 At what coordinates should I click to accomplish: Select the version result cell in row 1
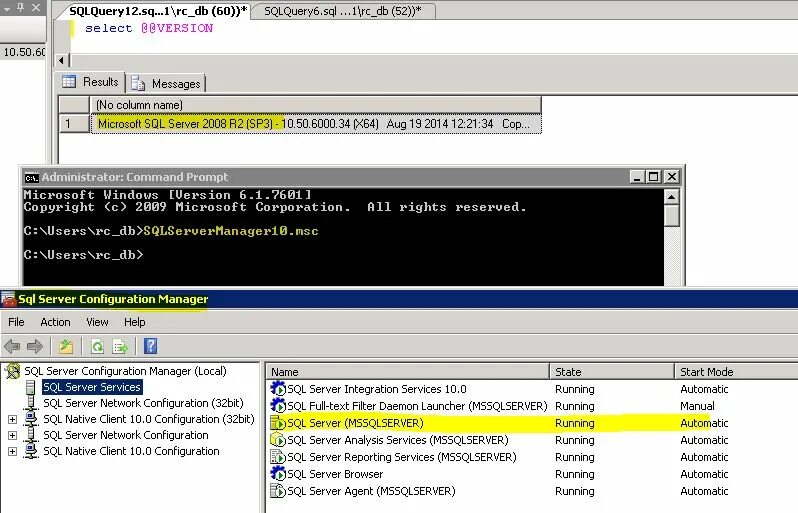[316, 124]
